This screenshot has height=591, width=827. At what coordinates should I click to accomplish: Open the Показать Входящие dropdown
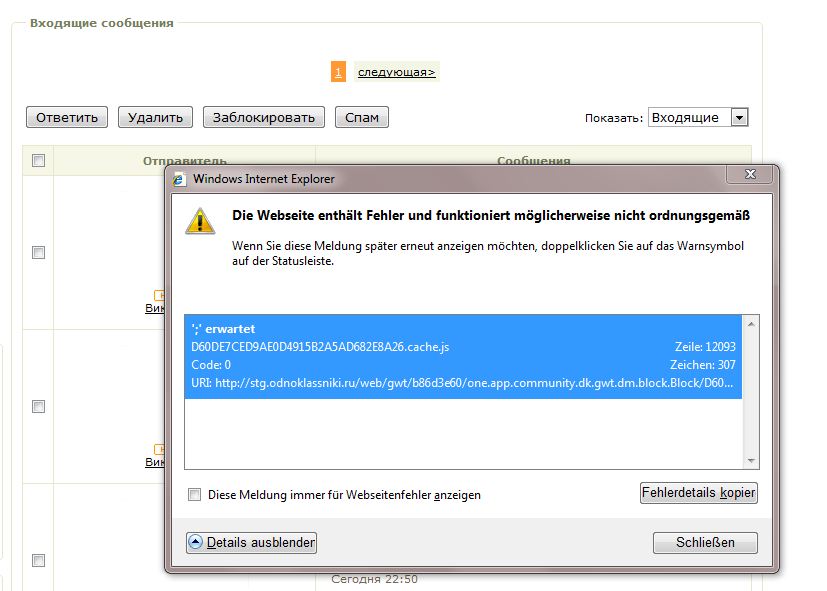[698, 117]
